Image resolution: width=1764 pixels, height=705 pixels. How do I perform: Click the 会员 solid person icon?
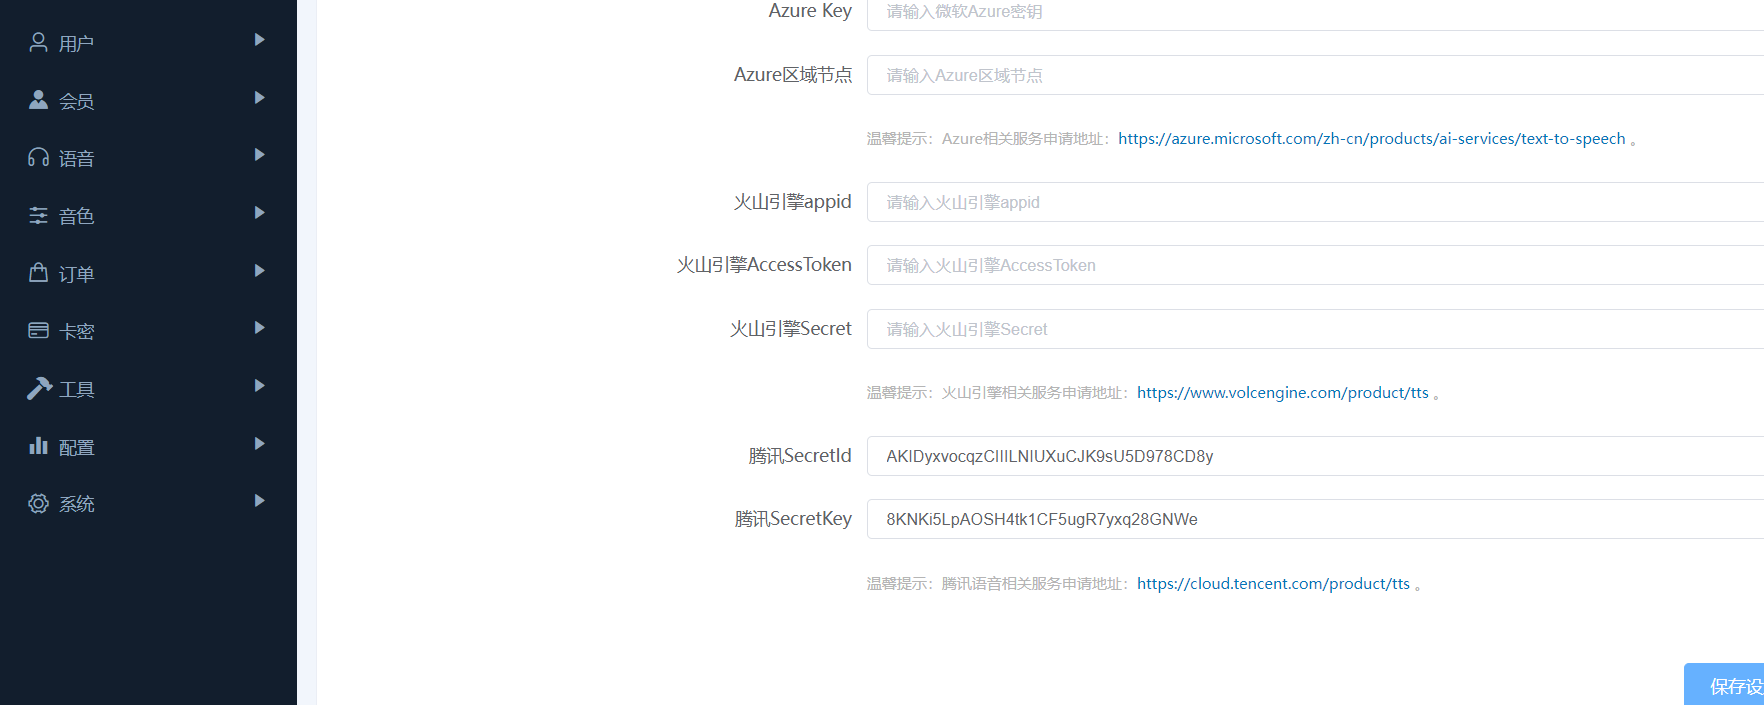click(x=38, y=100)
